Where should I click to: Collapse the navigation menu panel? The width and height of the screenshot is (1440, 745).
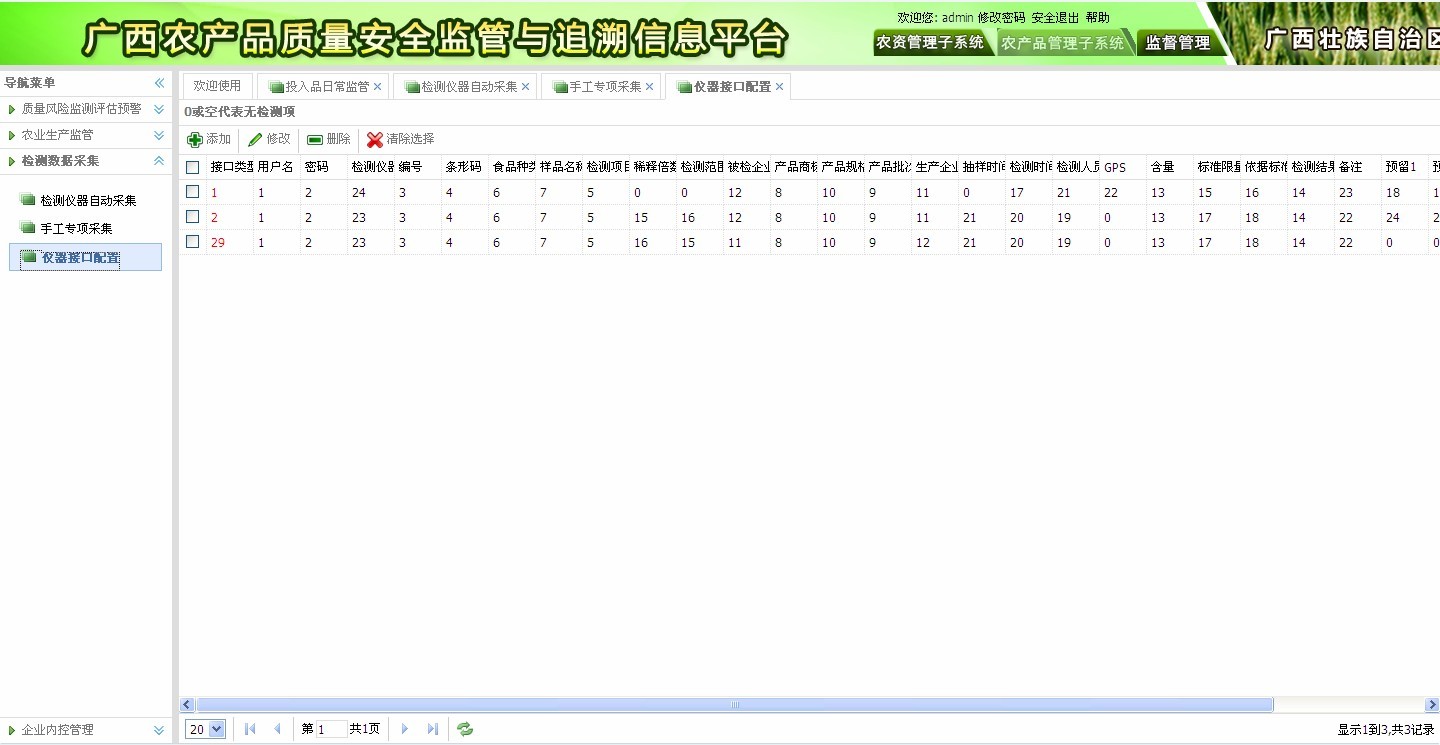159,83
